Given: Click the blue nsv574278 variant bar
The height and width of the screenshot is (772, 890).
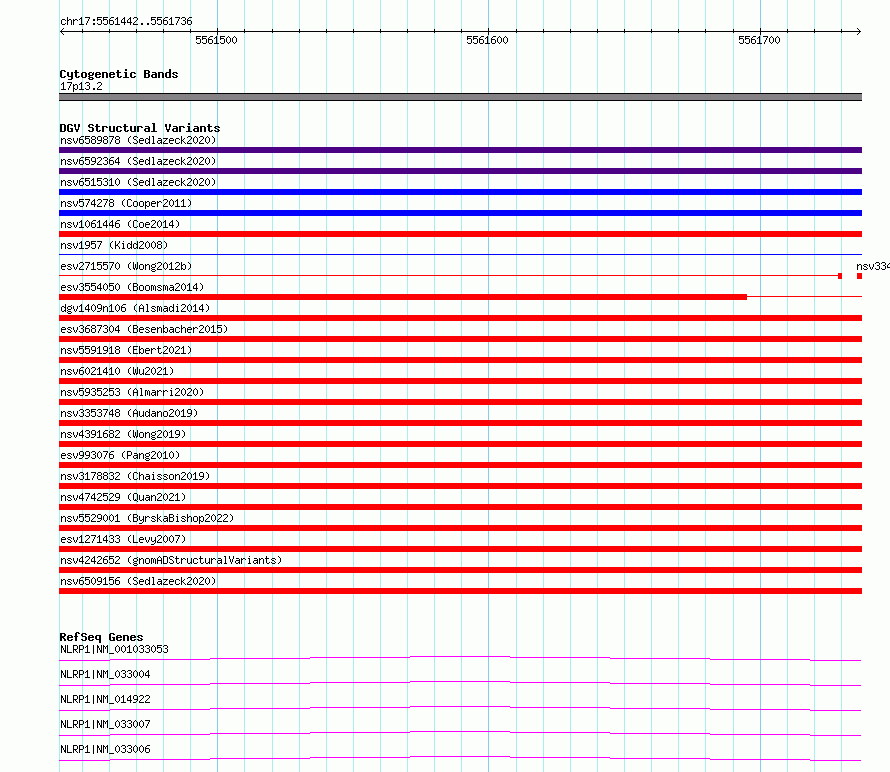Looking at the screenshot, I should [x=460, y=213].
